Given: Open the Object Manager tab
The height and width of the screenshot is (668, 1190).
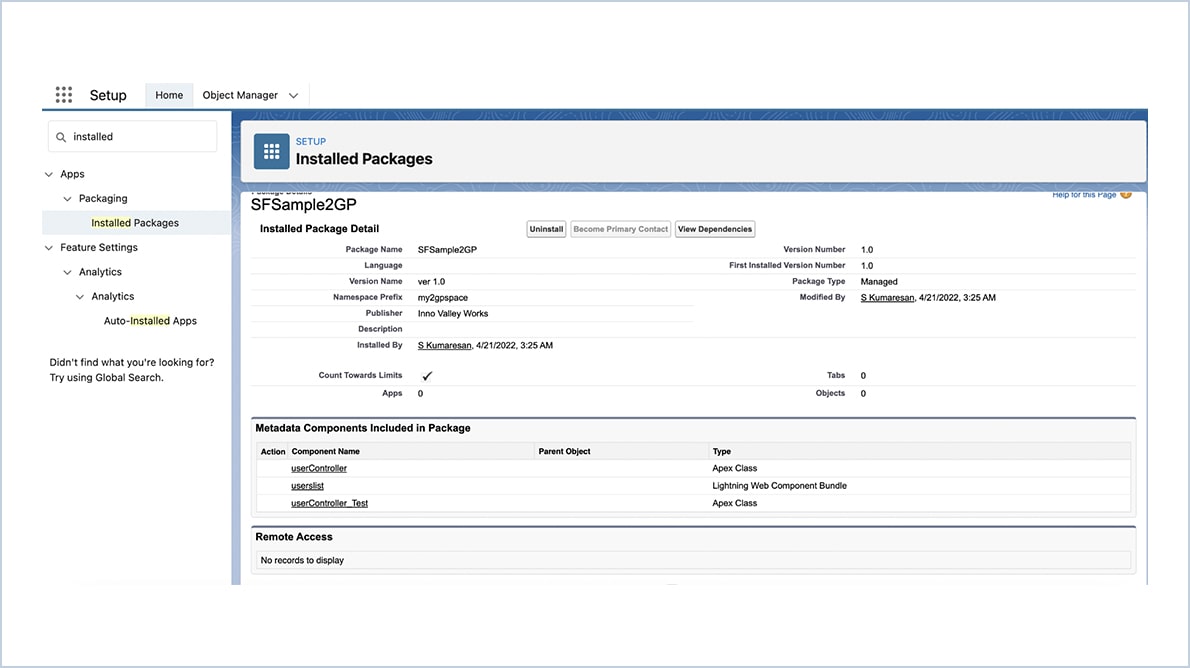Looking at the screenshot, I should click(240, 95).
